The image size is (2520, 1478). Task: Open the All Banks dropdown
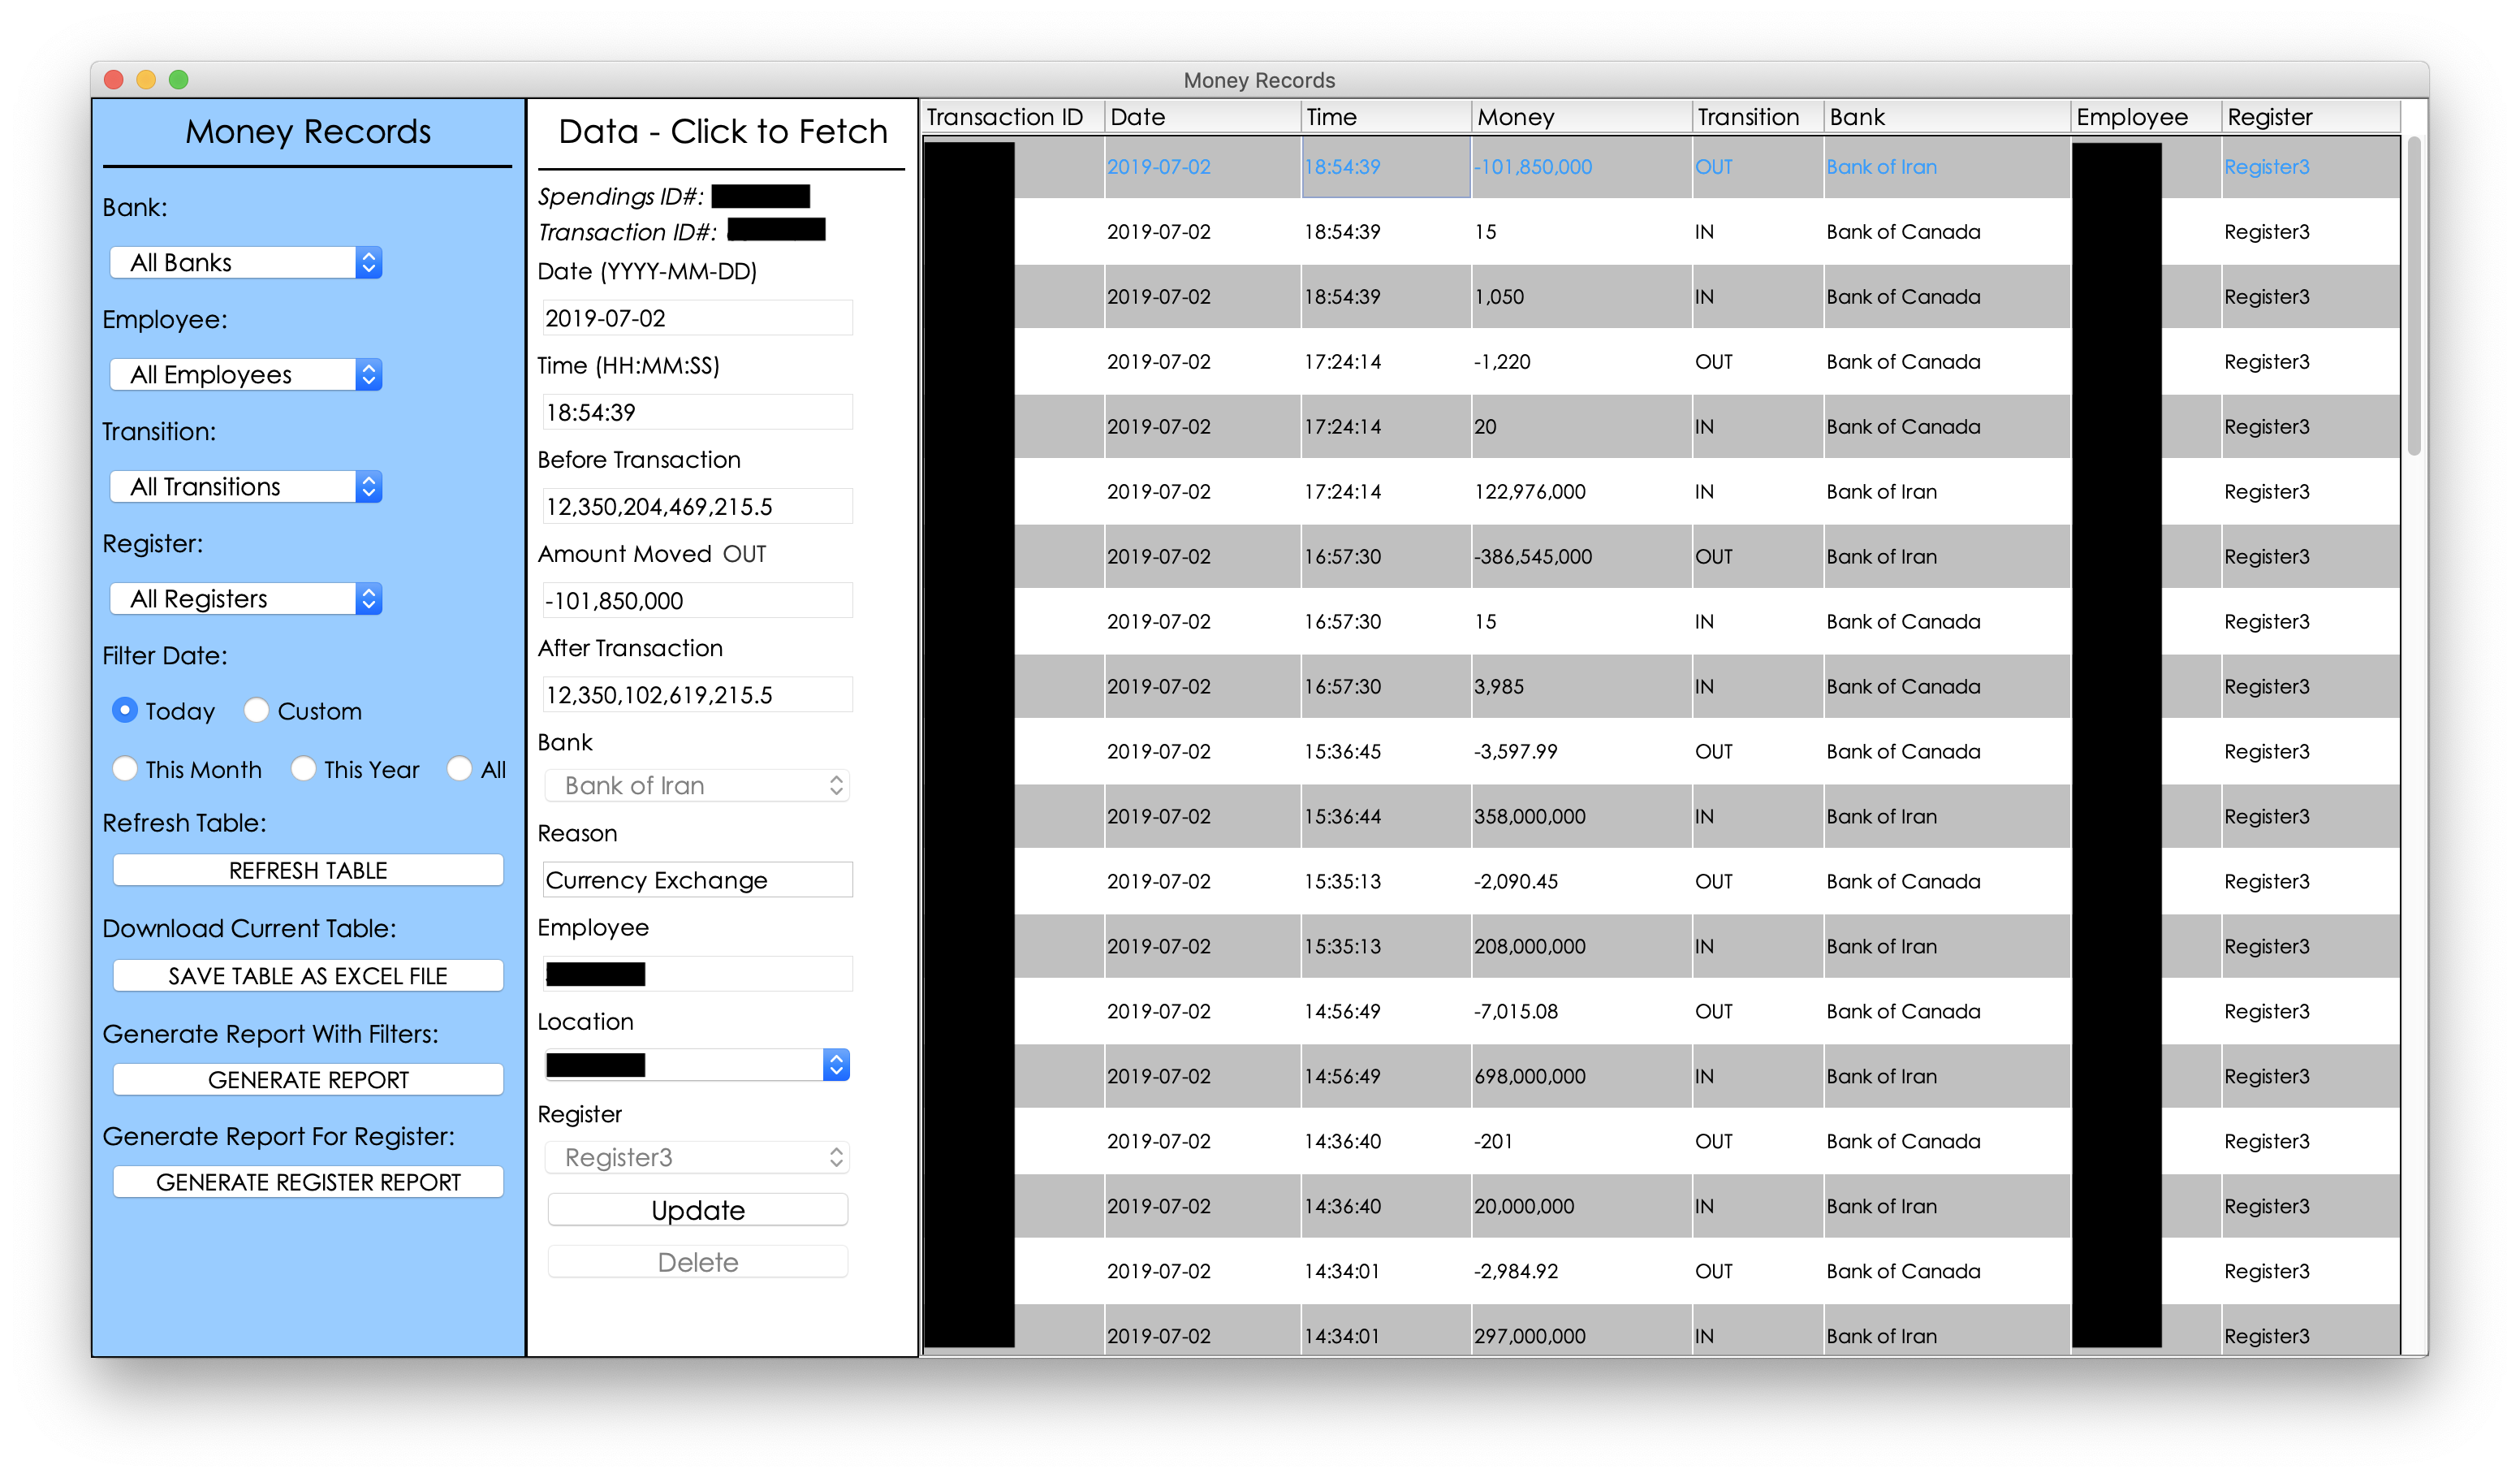click(x=245, y=262)
